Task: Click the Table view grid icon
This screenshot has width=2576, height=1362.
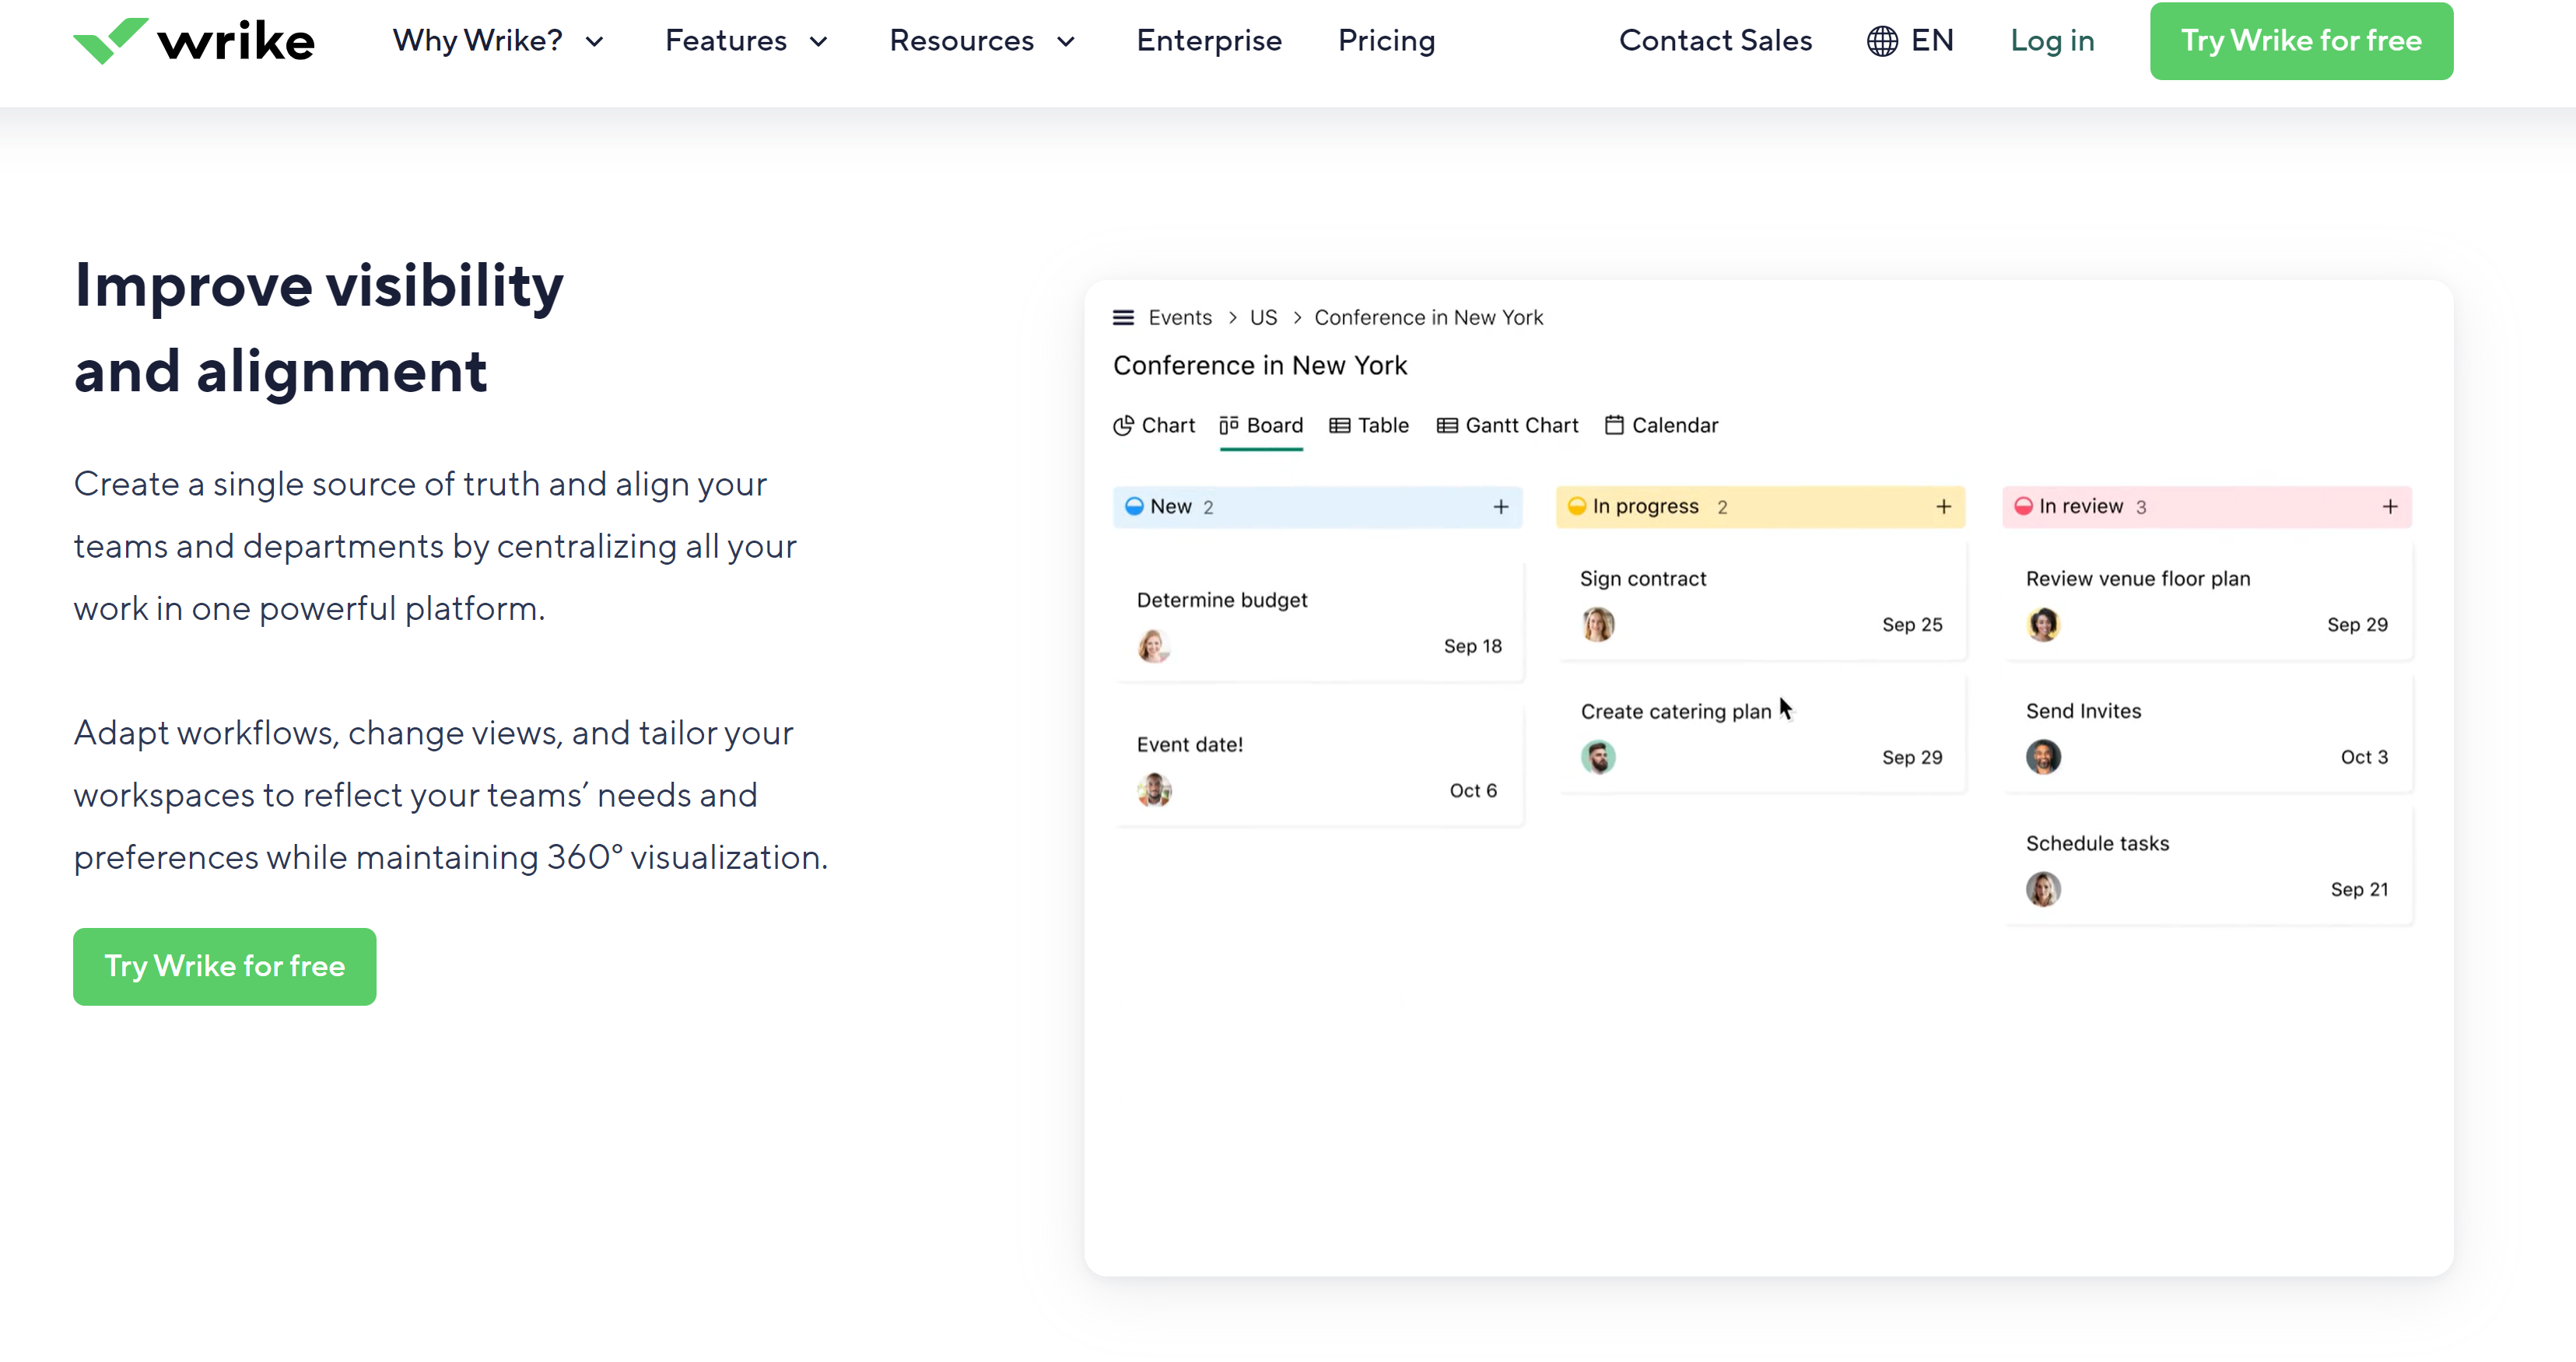Action: pos(1340,426)
